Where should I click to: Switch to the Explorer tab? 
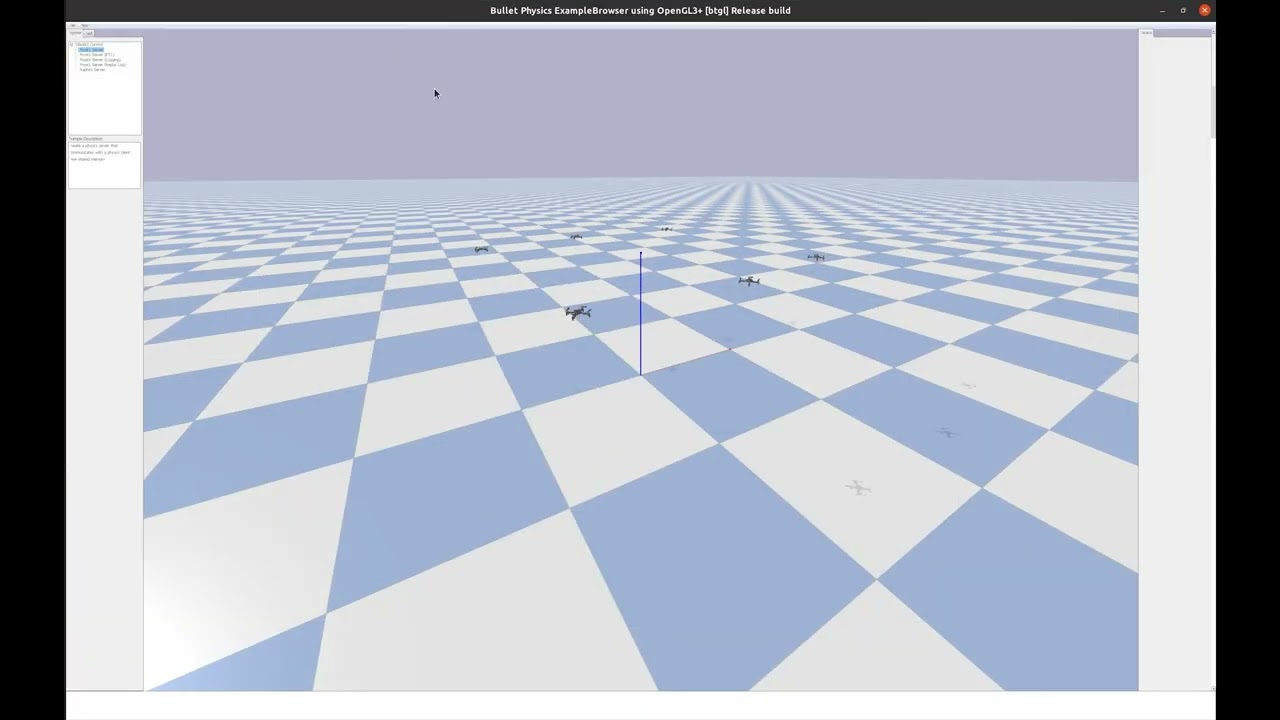click(x=75, y=33)
